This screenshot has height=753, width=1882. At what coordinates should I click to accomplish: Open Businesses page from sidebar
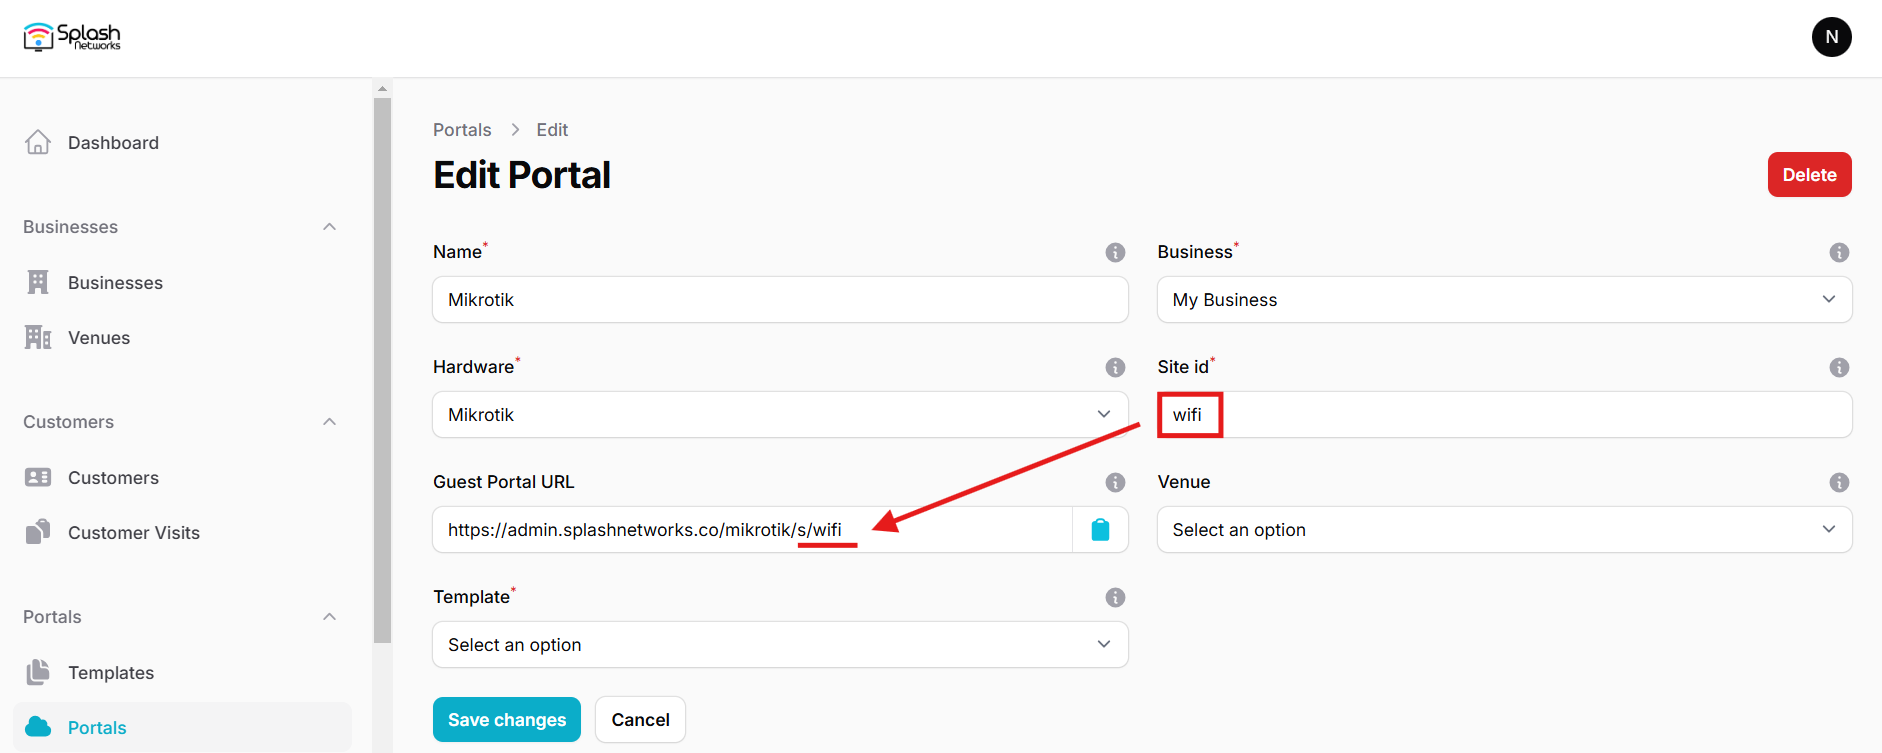(182, 282)
